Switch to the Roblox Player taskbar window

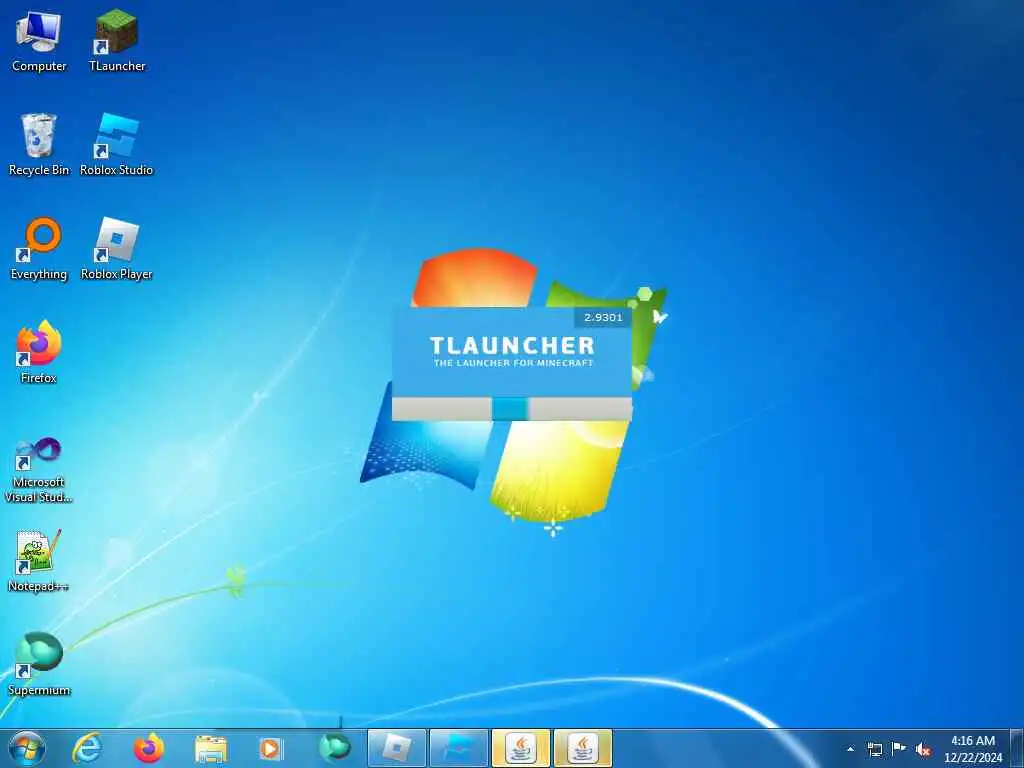tap(396, 748)
